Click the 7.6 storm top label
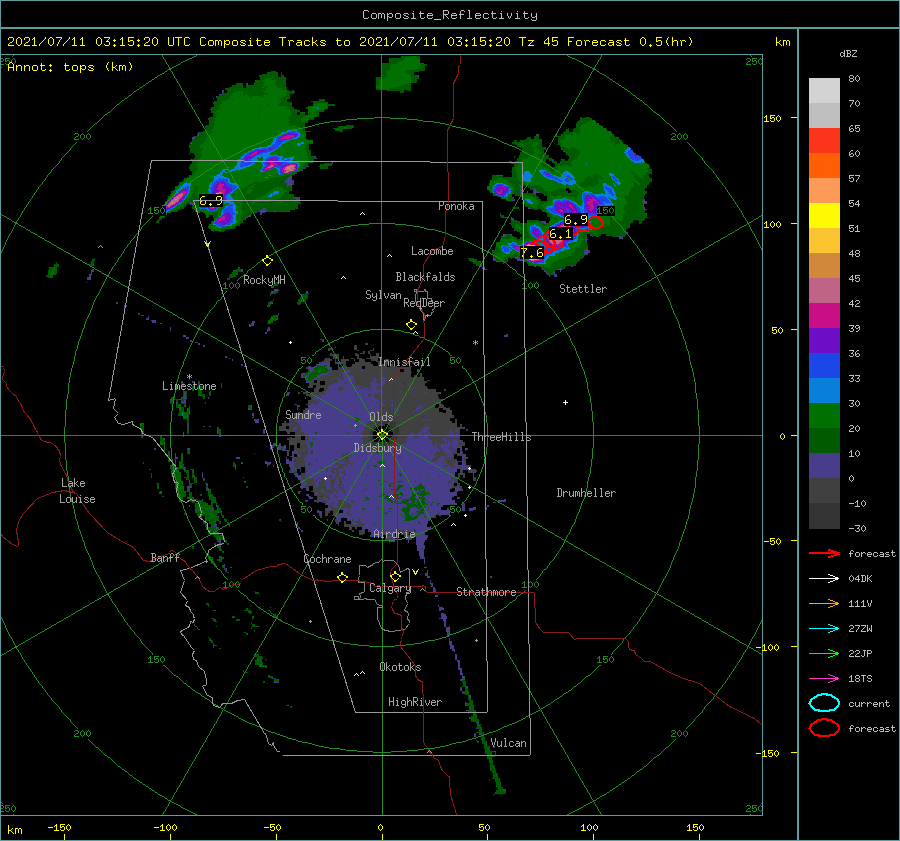The width and height of the screenshot is (900, 841). point(532,253)
